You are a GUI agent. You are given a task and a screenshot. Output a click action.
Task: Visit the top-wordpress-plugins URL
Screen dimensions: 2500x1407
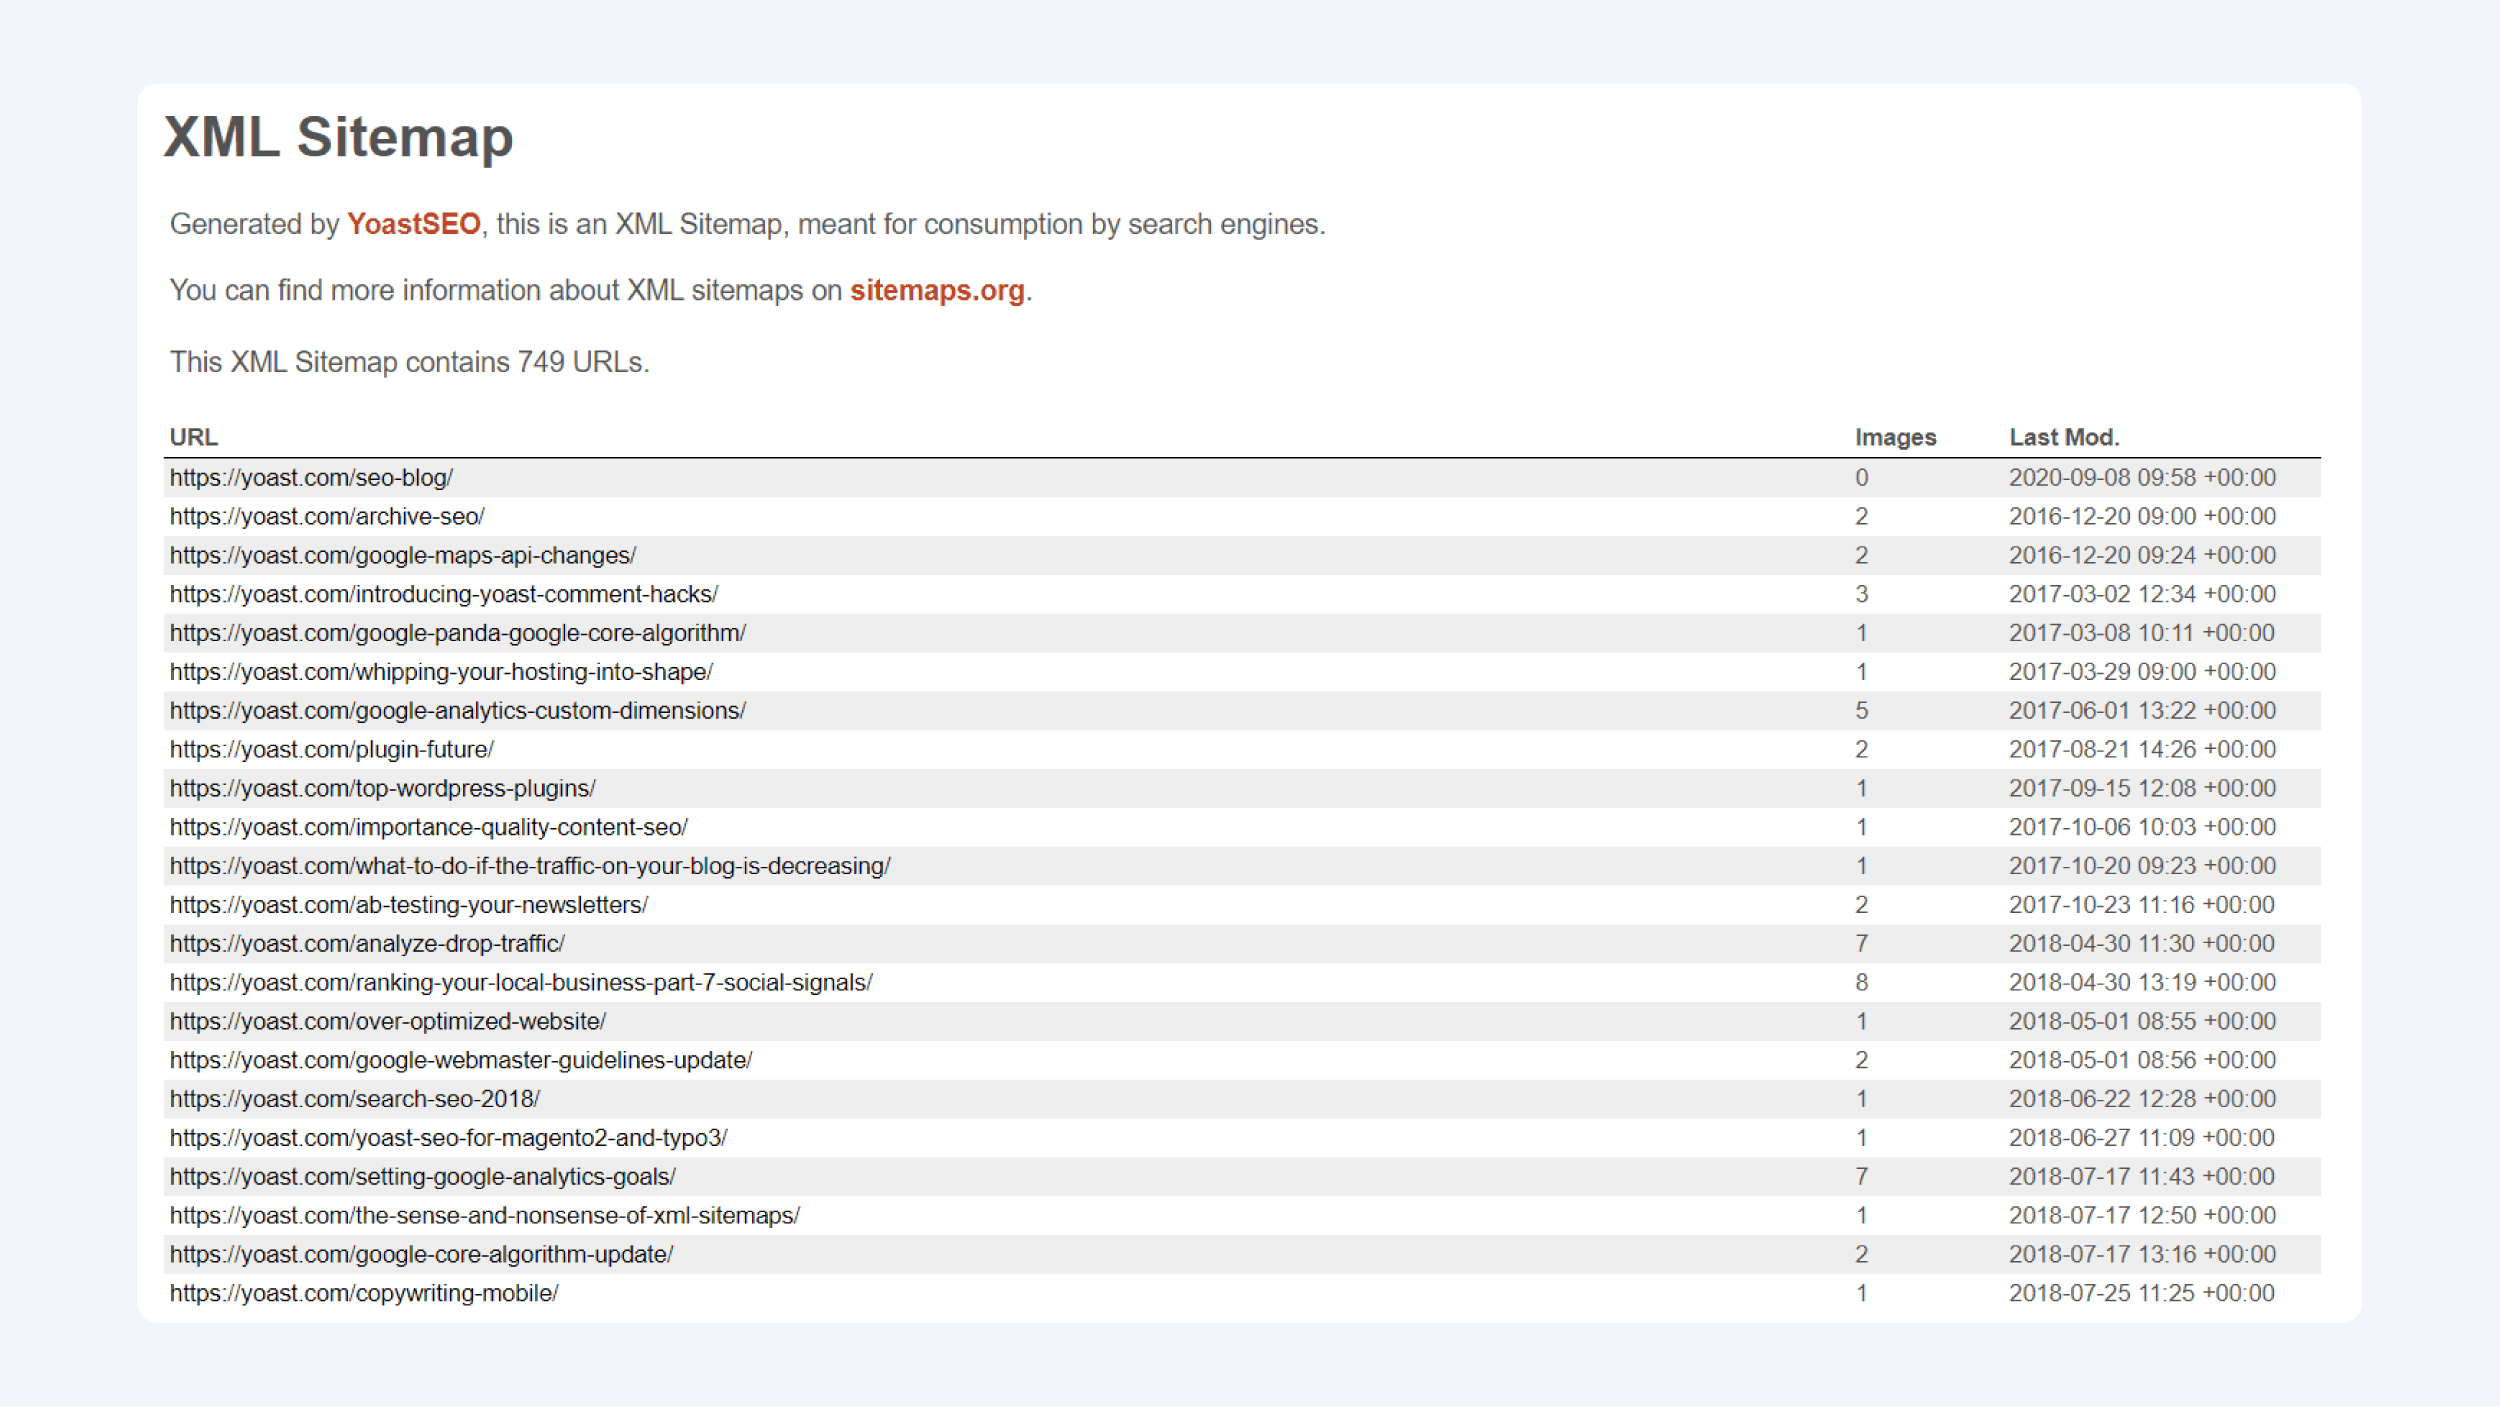[382, 788]
